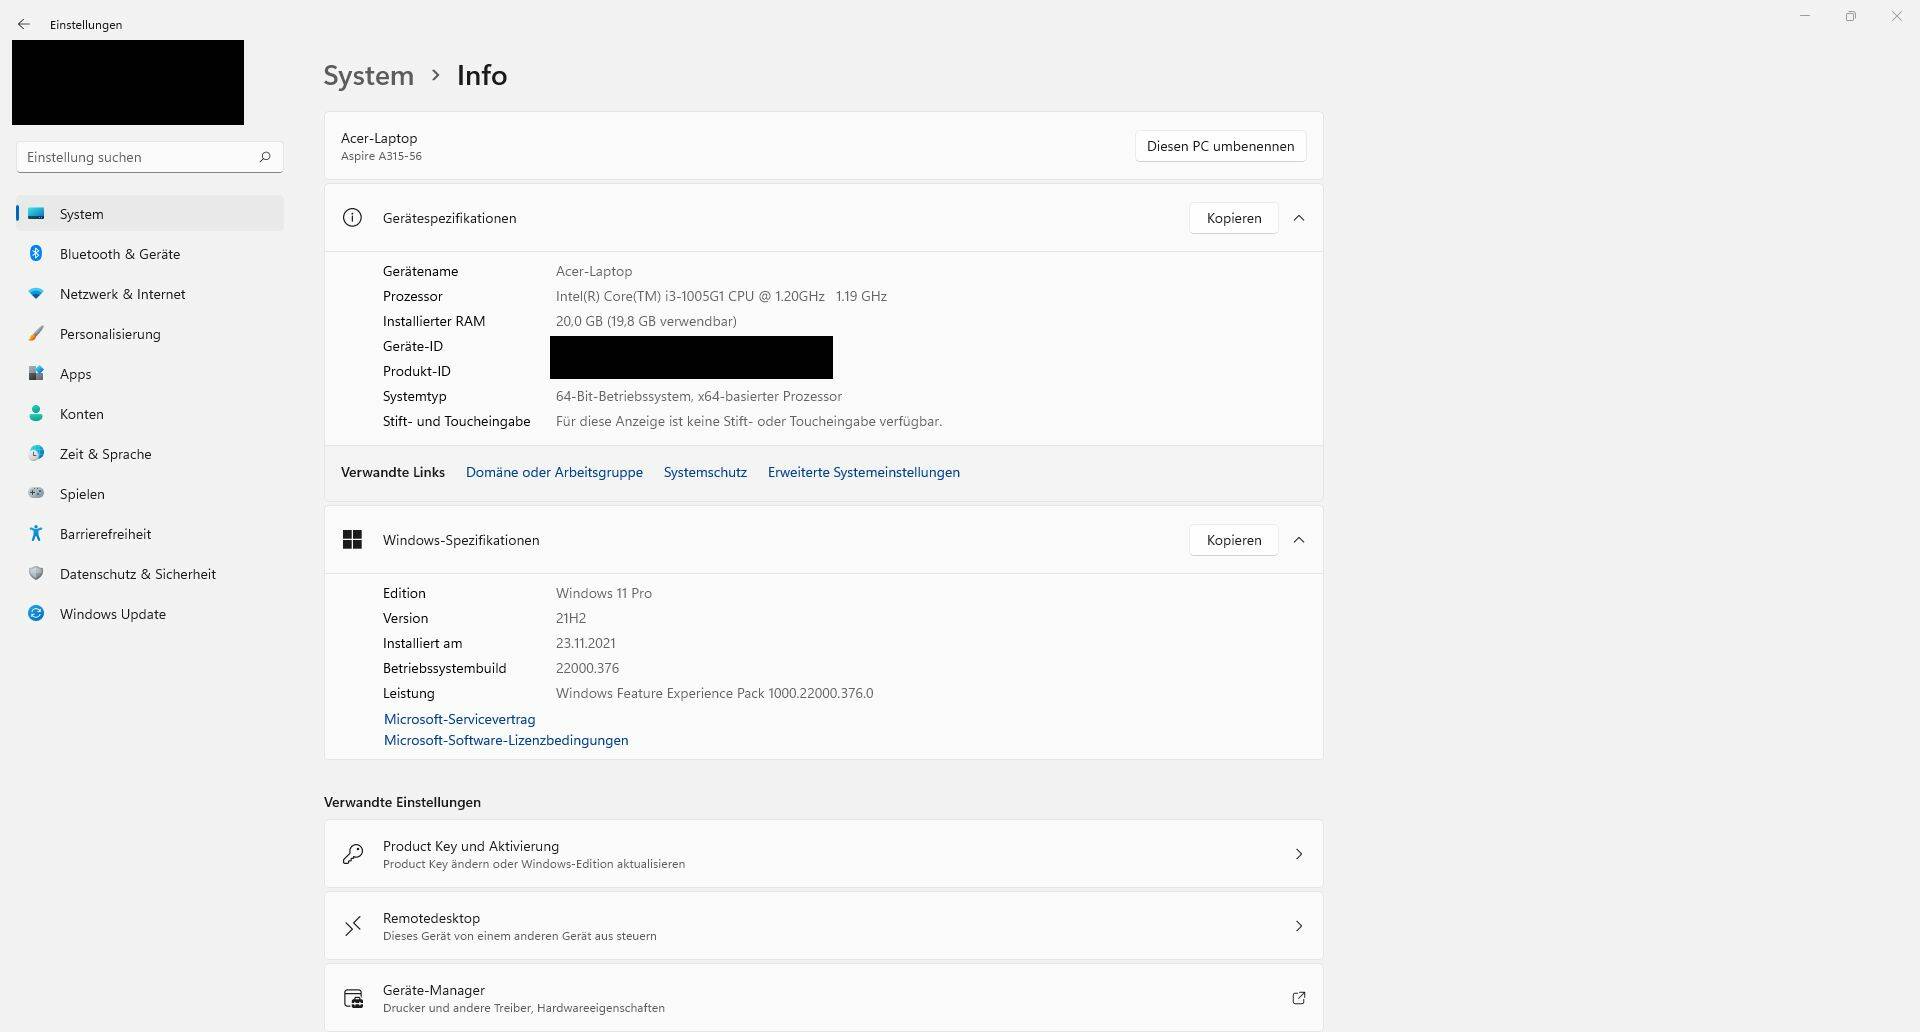Click the Aspire A315-56 model text
This screenshot has height=1032, width=1920.
[381, 156]
